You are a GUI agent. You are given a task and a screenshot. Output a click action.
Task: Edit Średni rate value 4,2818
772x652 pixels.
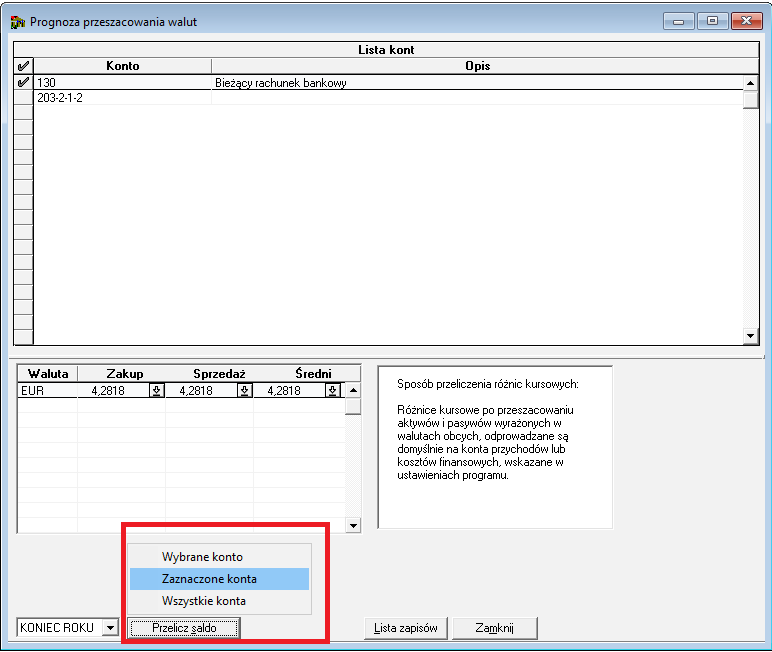284,391
